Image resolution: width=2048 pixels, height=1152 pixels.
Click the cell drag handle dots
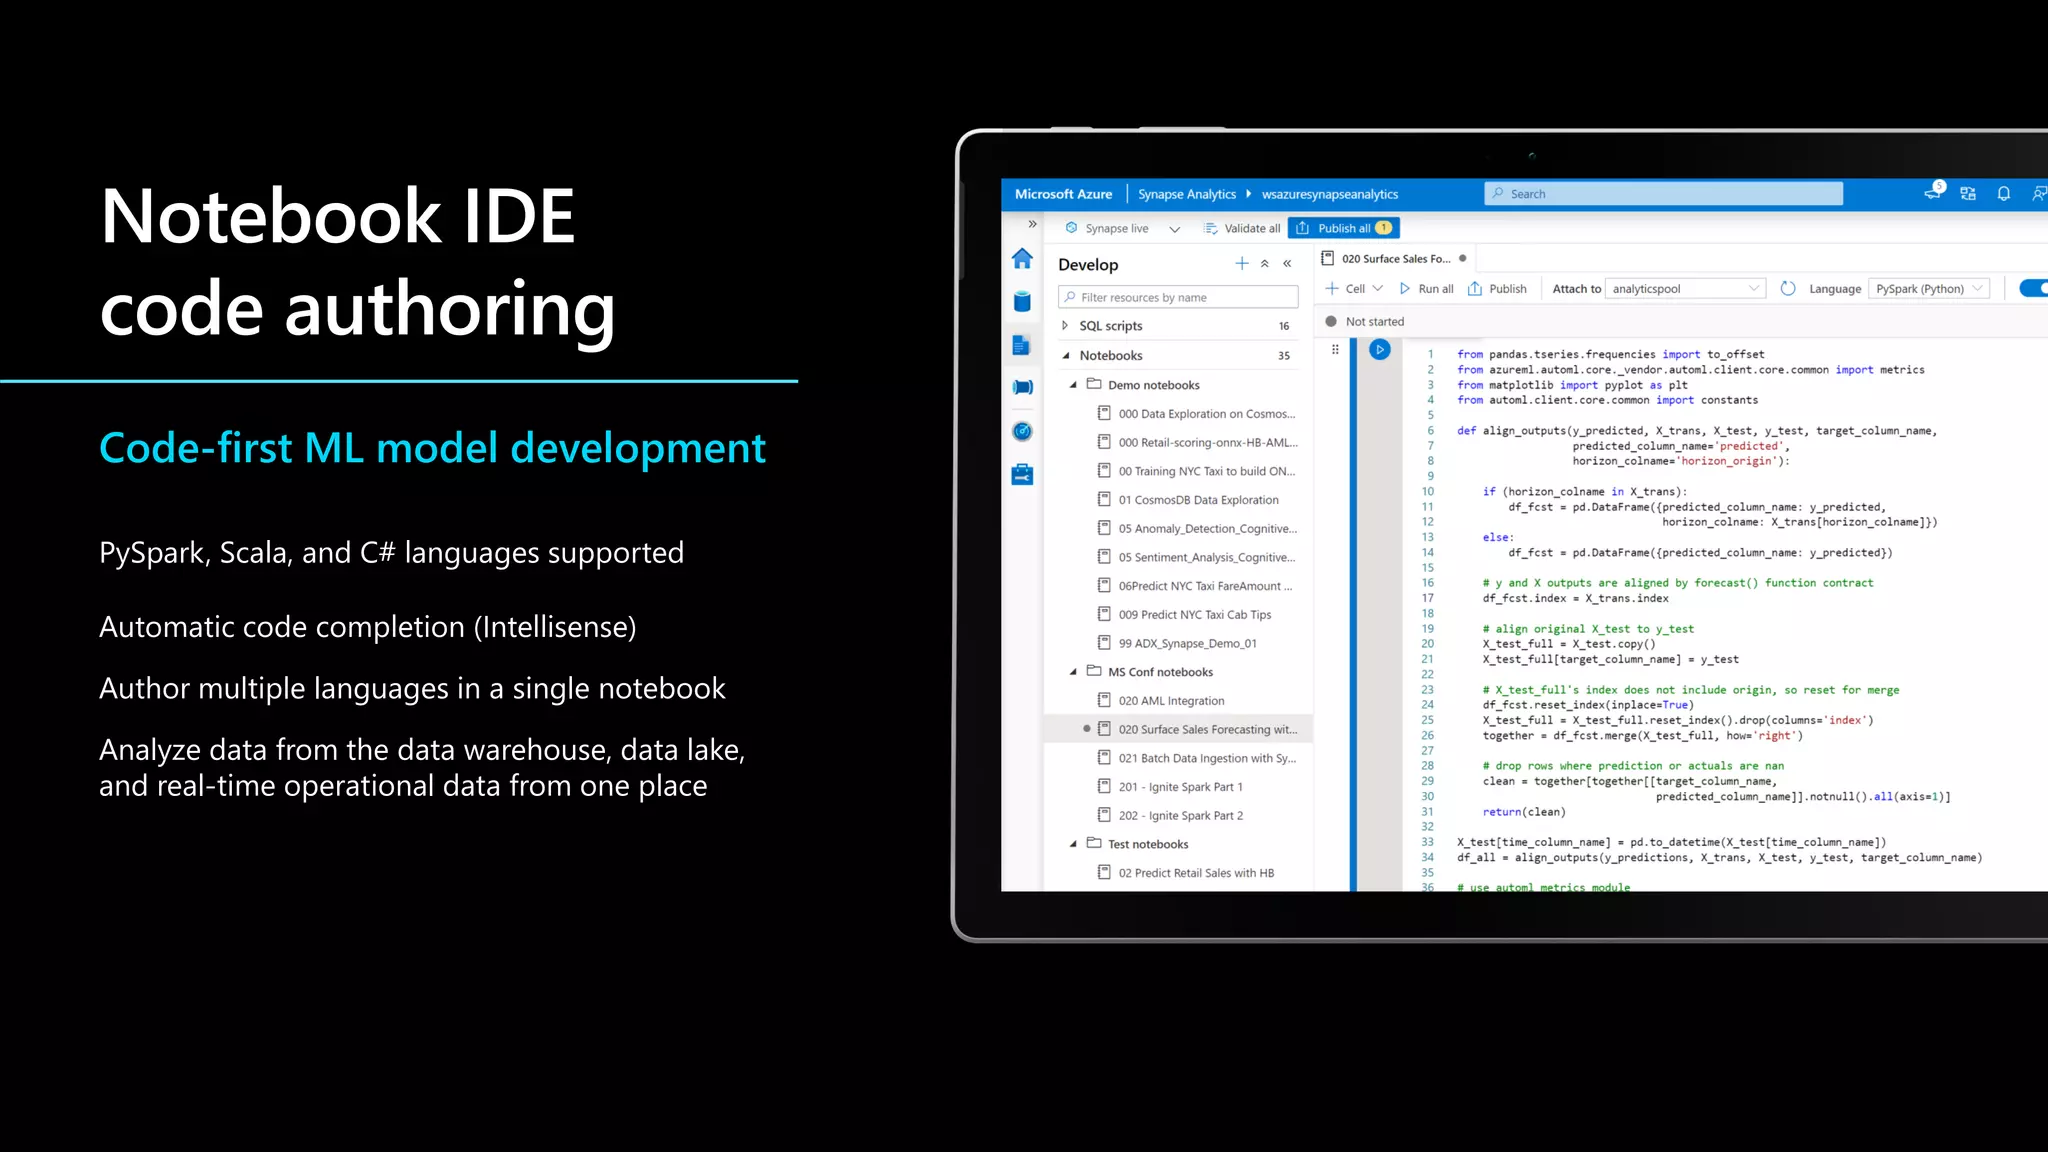(x=1335, y=350)
